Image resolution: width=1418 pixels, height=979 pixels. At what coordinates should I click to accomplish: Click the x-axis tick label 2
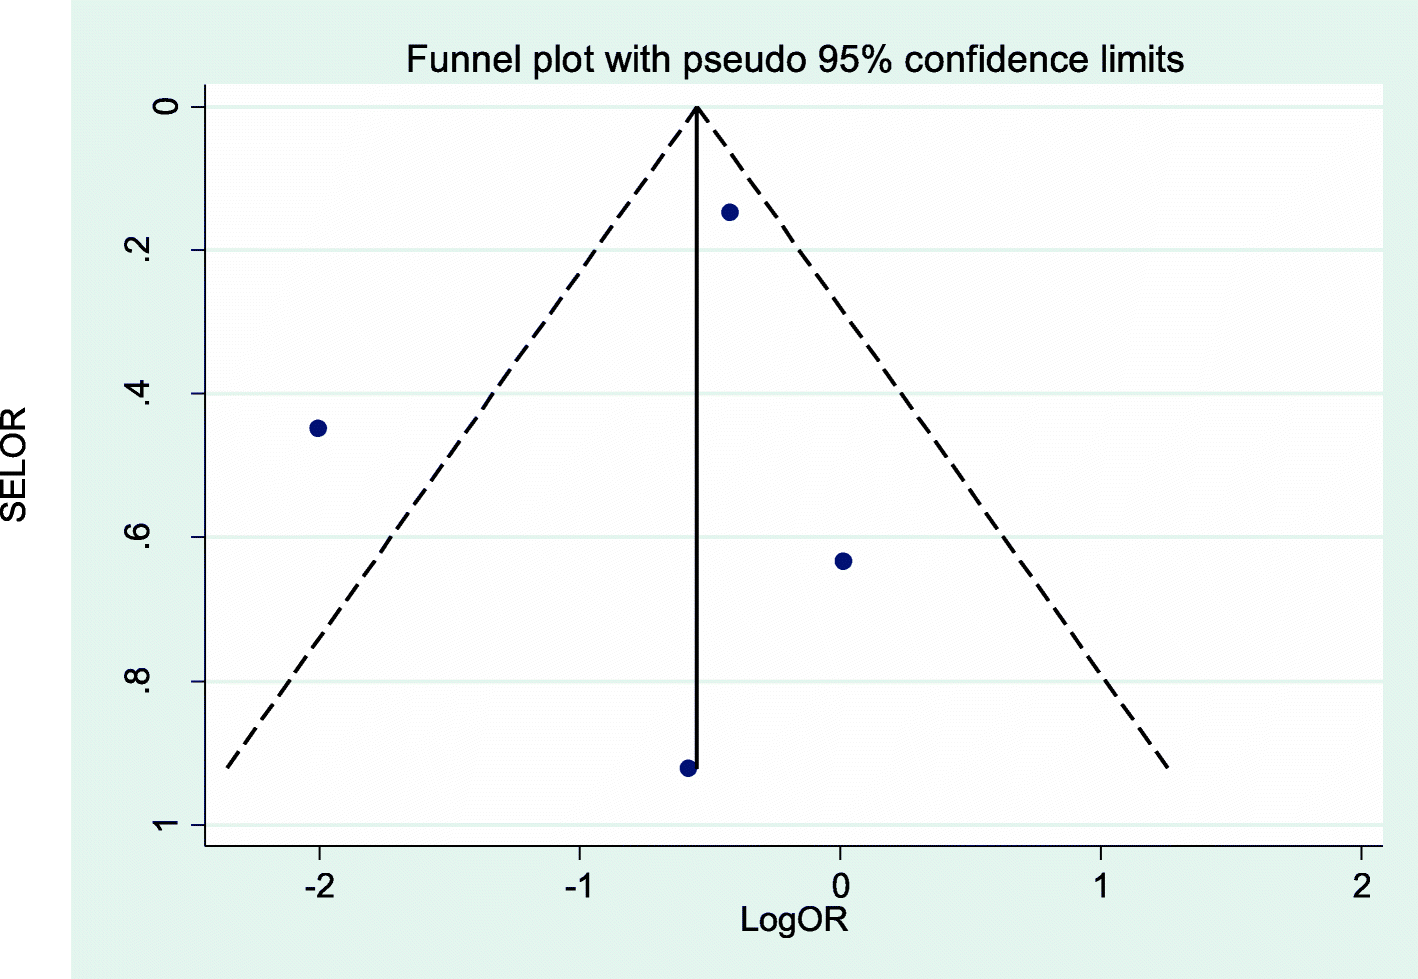coord(1361,886)
